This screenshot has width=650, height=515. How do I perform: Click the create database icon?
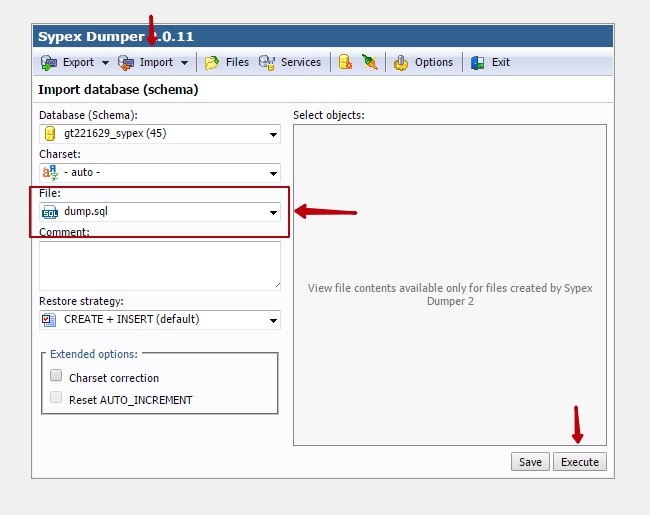click(345, 62)
